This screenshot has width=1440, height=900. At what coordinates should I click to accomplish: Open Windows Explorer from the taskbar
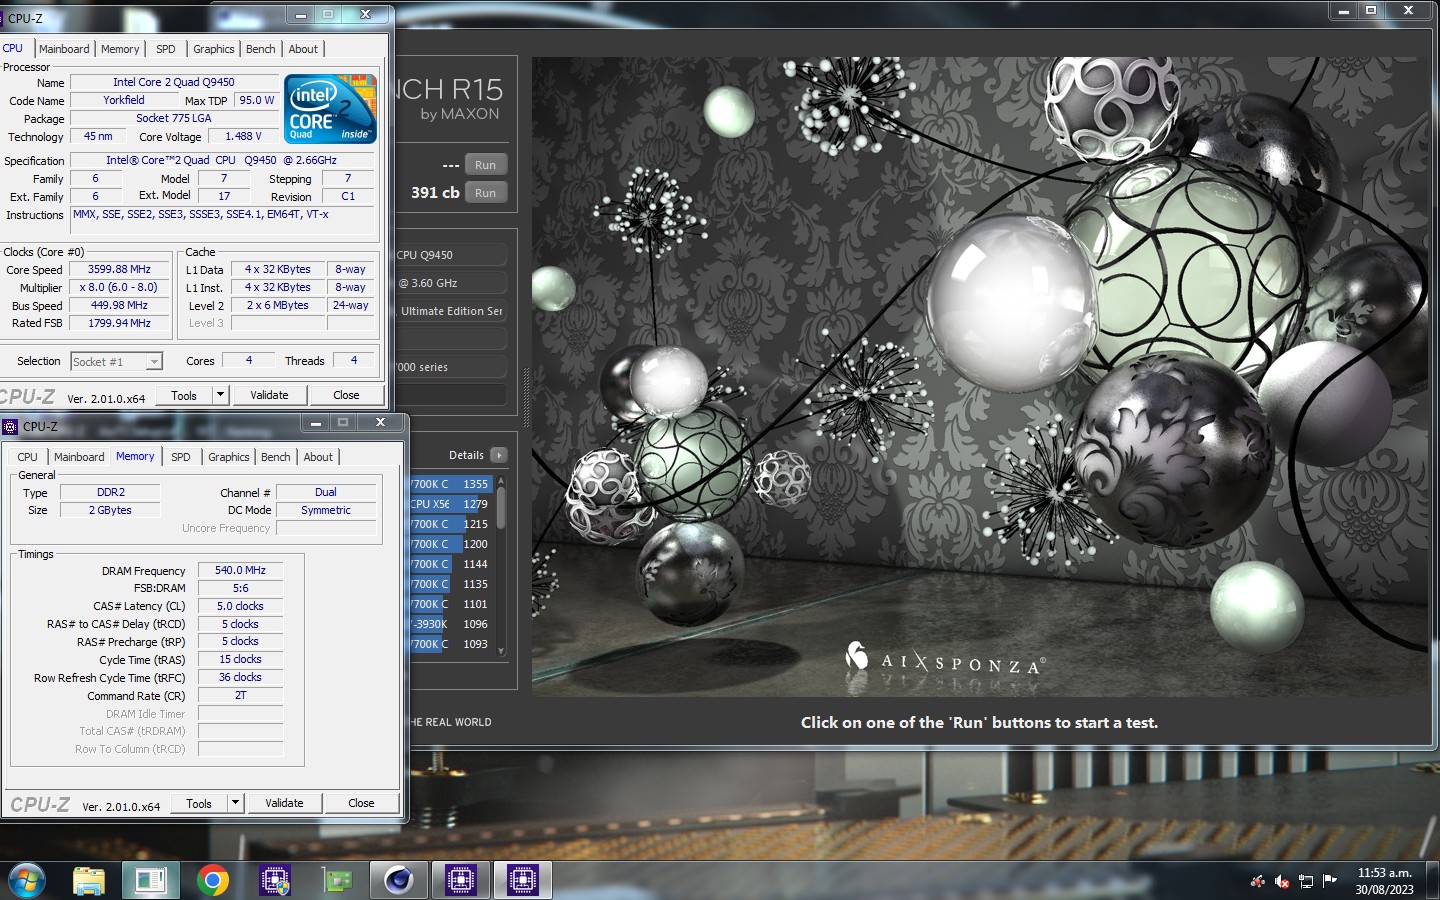pos(89,880)
